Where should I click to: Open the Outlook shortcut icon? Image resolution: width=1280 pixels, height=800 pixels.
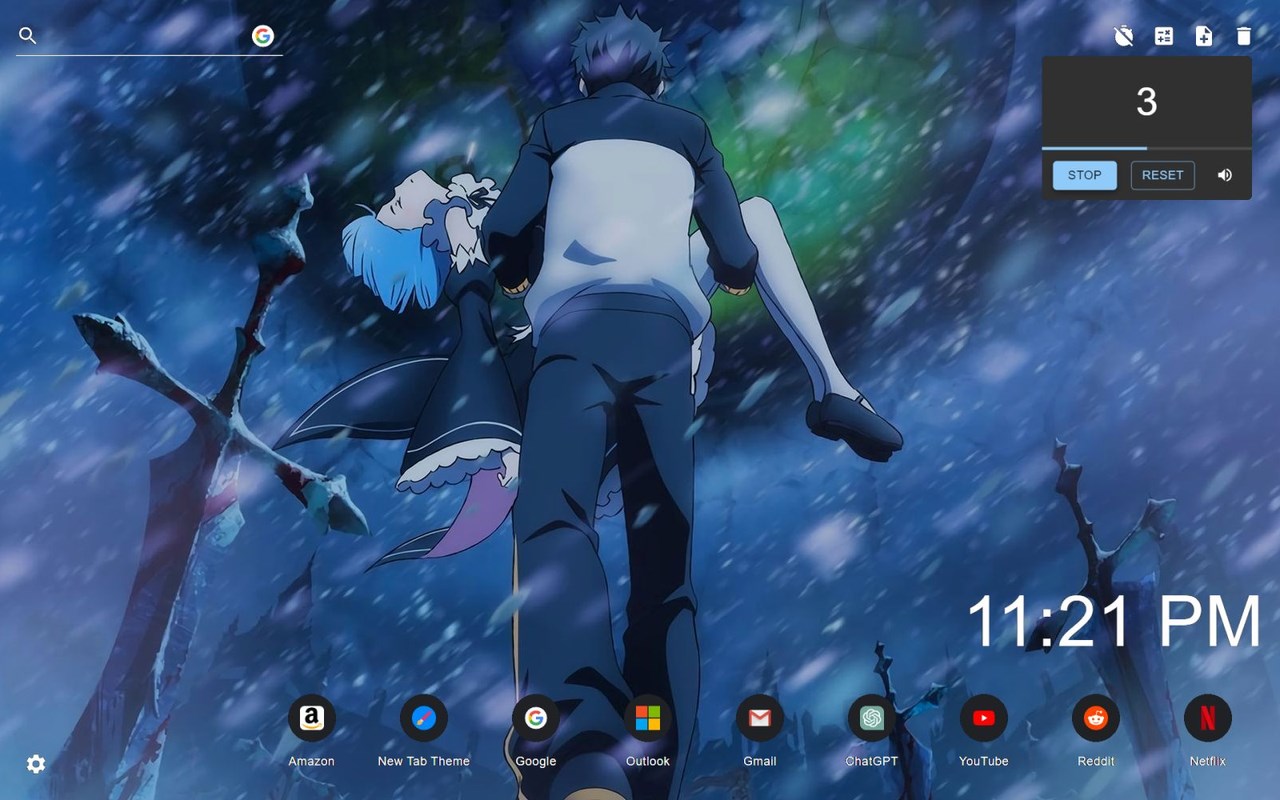pyautogui.click(x=648, y=718)
